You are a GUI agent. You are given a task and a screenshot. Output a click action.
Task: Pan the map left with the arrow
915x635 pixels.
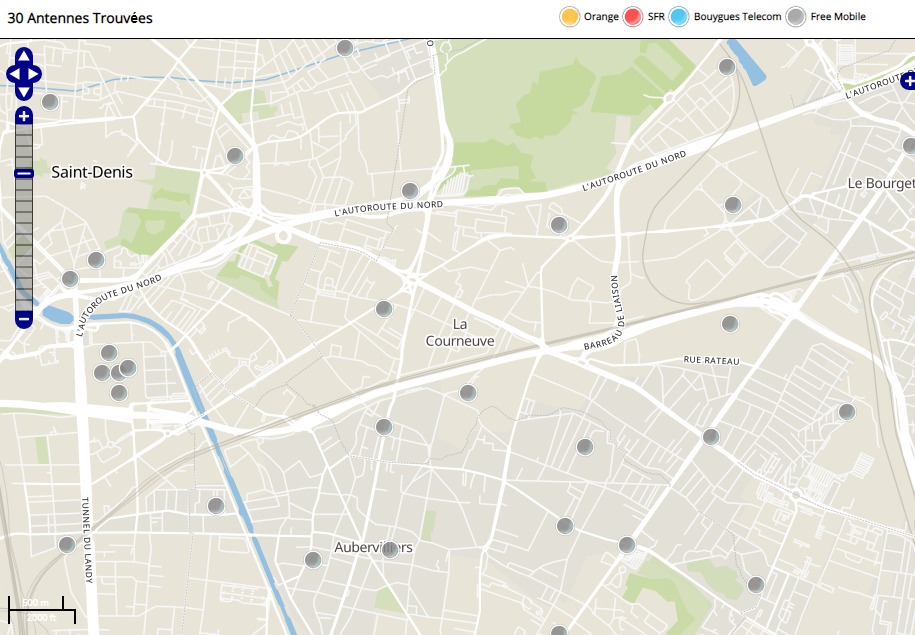(x=13, y=74)
